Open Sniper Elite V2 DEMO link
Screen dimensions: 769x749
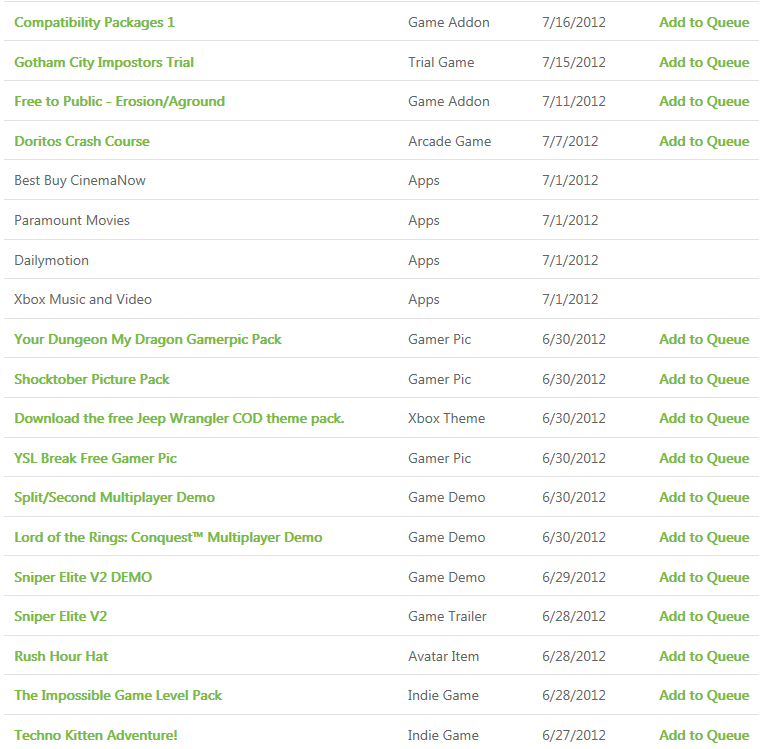coord(83,577)
